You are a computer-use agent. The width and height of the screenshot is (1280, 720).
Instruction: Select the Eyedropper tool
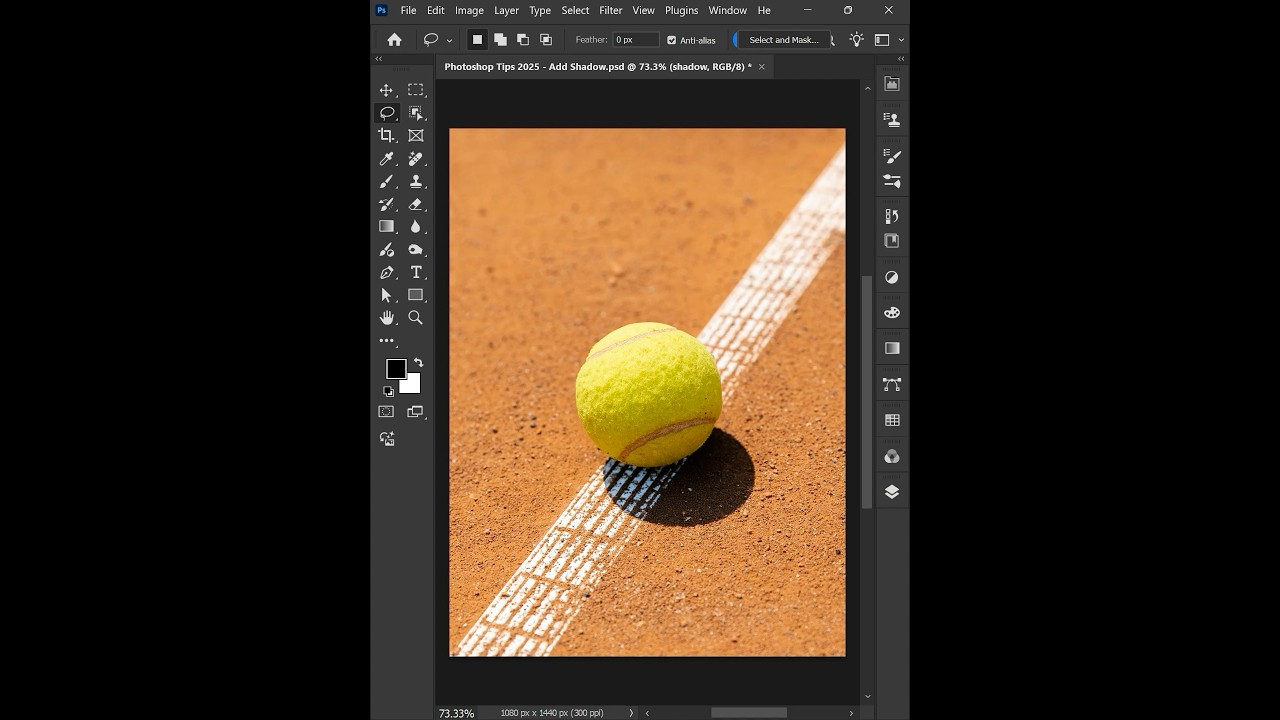[386, 158]
